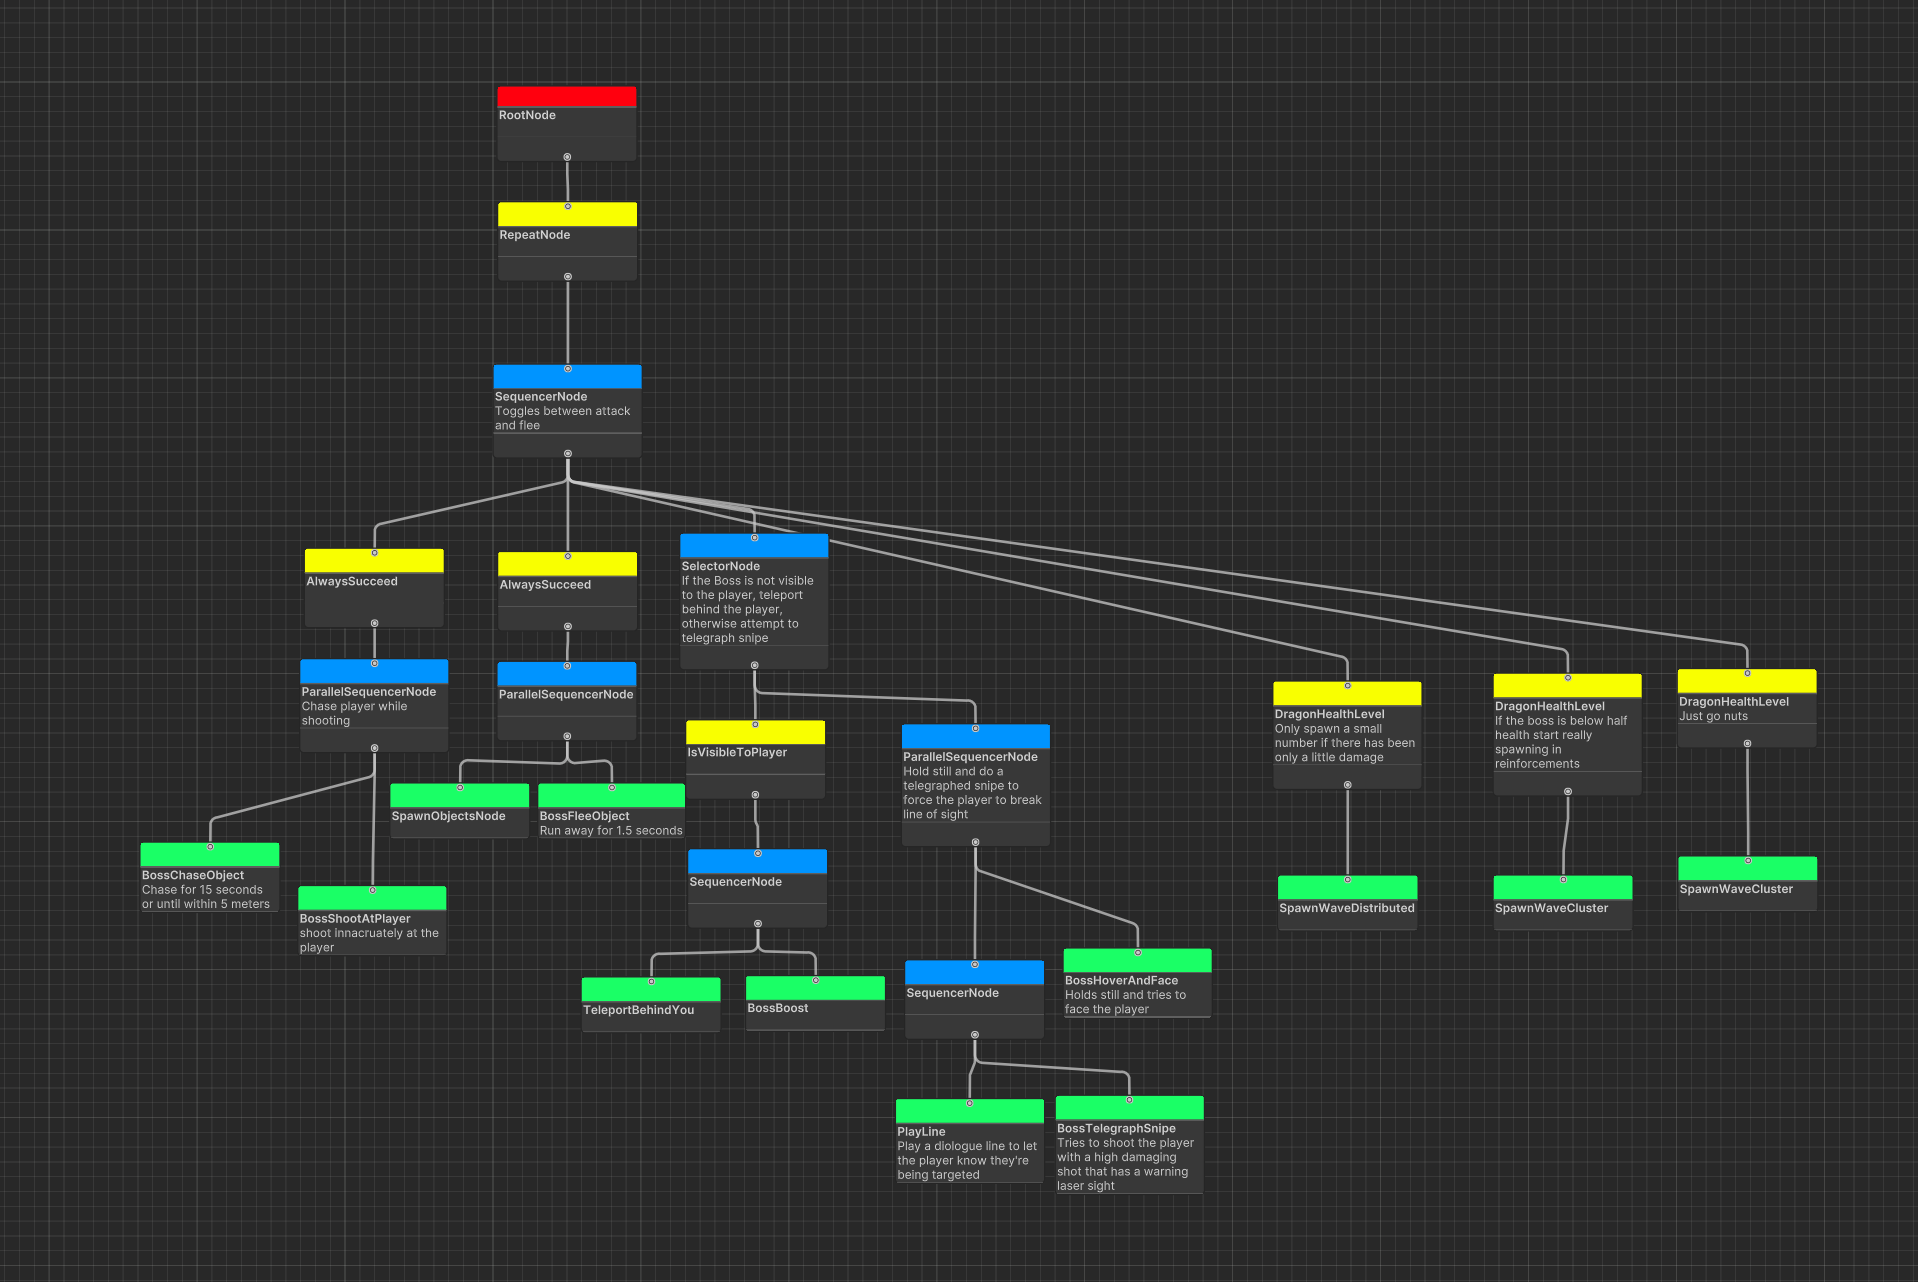Select the BossBoost node

814,1008
